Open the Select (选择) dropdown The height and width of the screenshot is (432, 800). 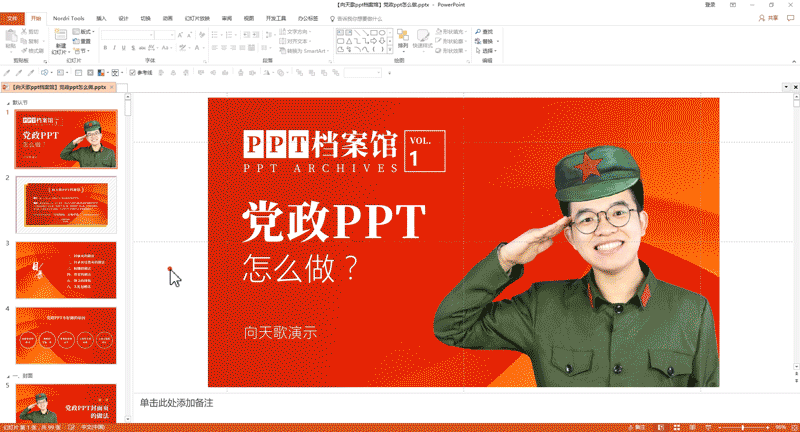tap(485, 51)
